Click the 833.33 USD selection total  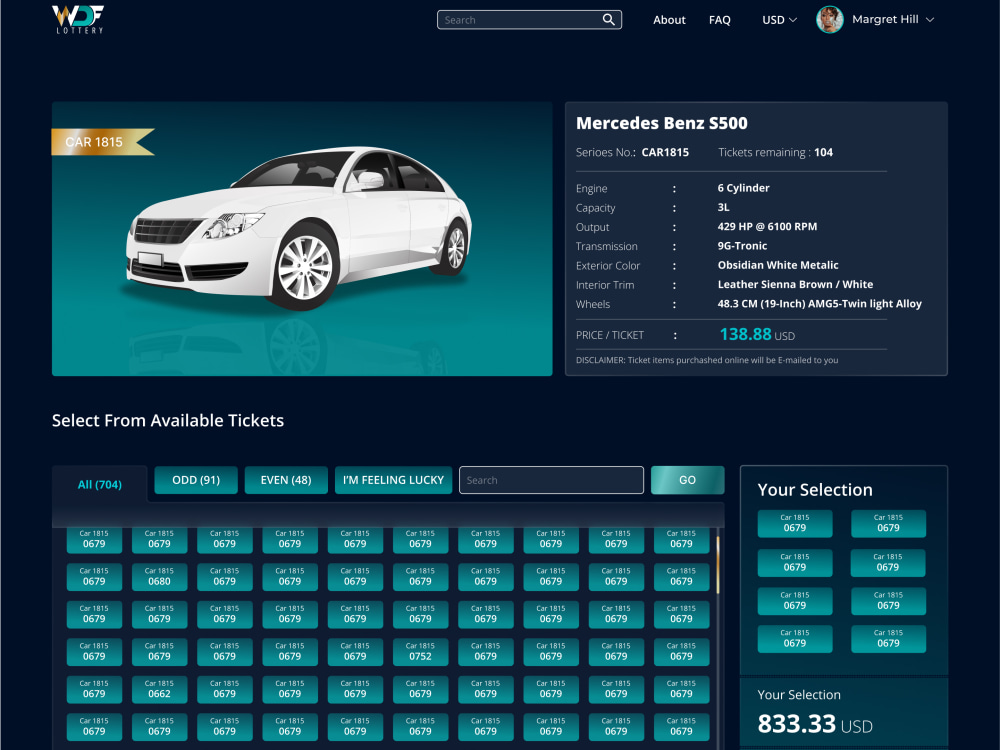pyautogui.click(x=815, y=724)
